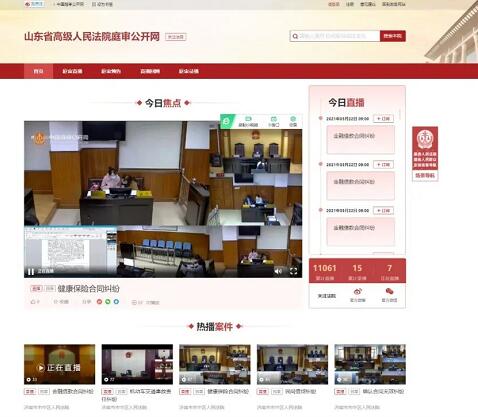Screen dimensions: 478x417
Task: Click the blue share icon below the video
Action: (116, 302)
